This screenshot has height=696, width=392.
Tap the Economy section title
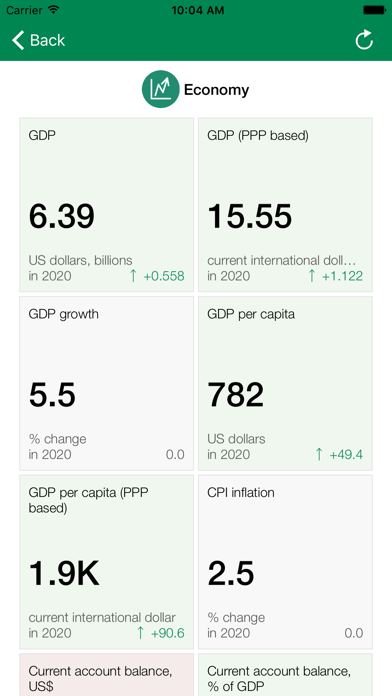217,90
